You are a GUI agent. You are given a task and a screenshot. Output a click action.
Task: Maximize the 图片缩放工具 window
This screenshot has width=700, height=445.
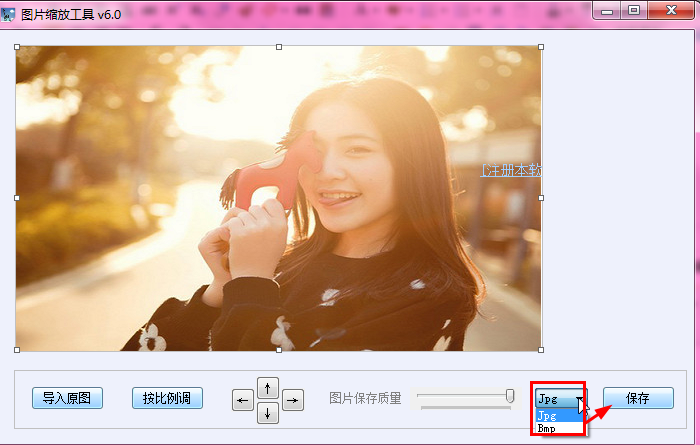[633, 11]
